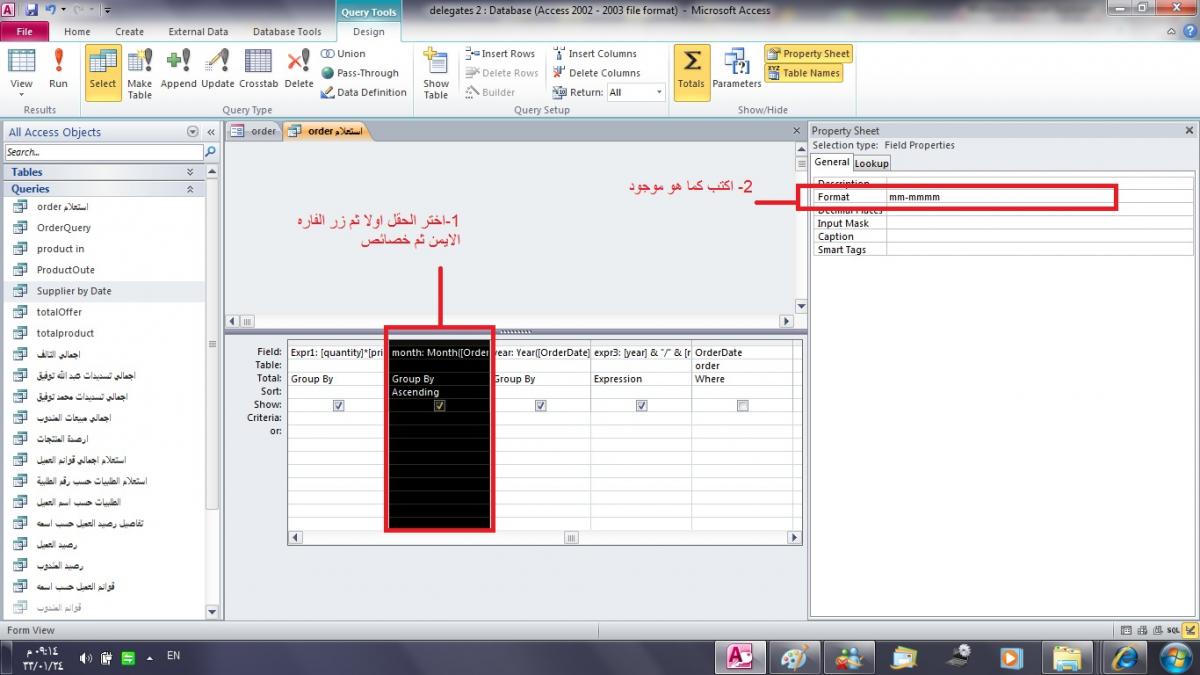Switch to the External Data ribbon tab

(198, 31)
